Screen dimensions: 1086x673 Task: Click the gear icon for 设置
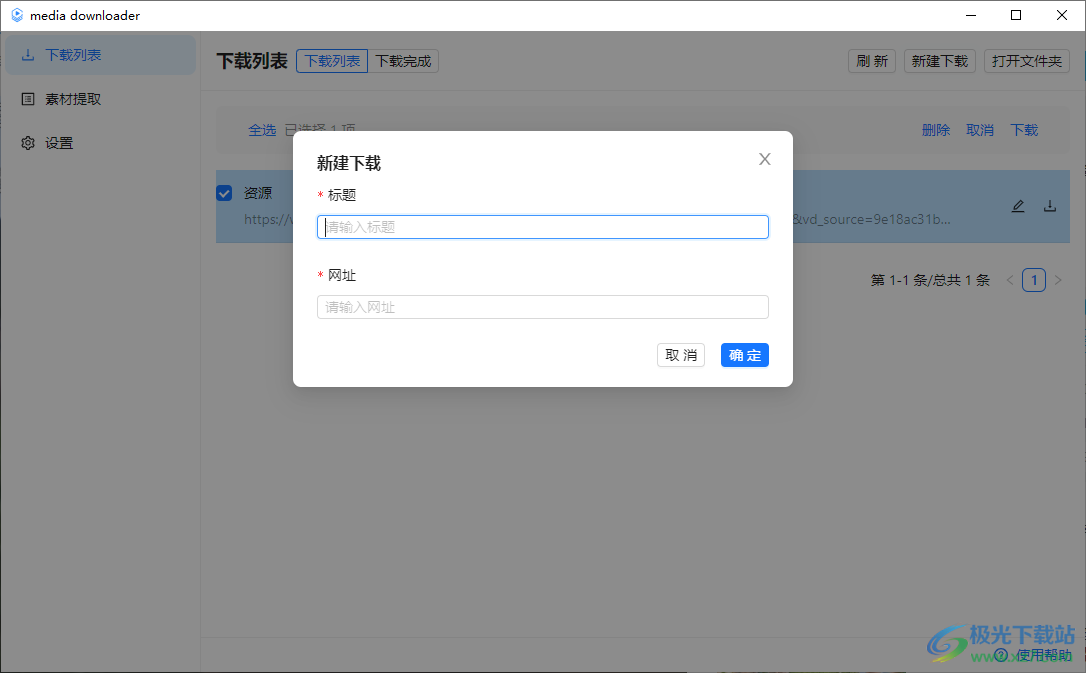[x=28, y=143]
